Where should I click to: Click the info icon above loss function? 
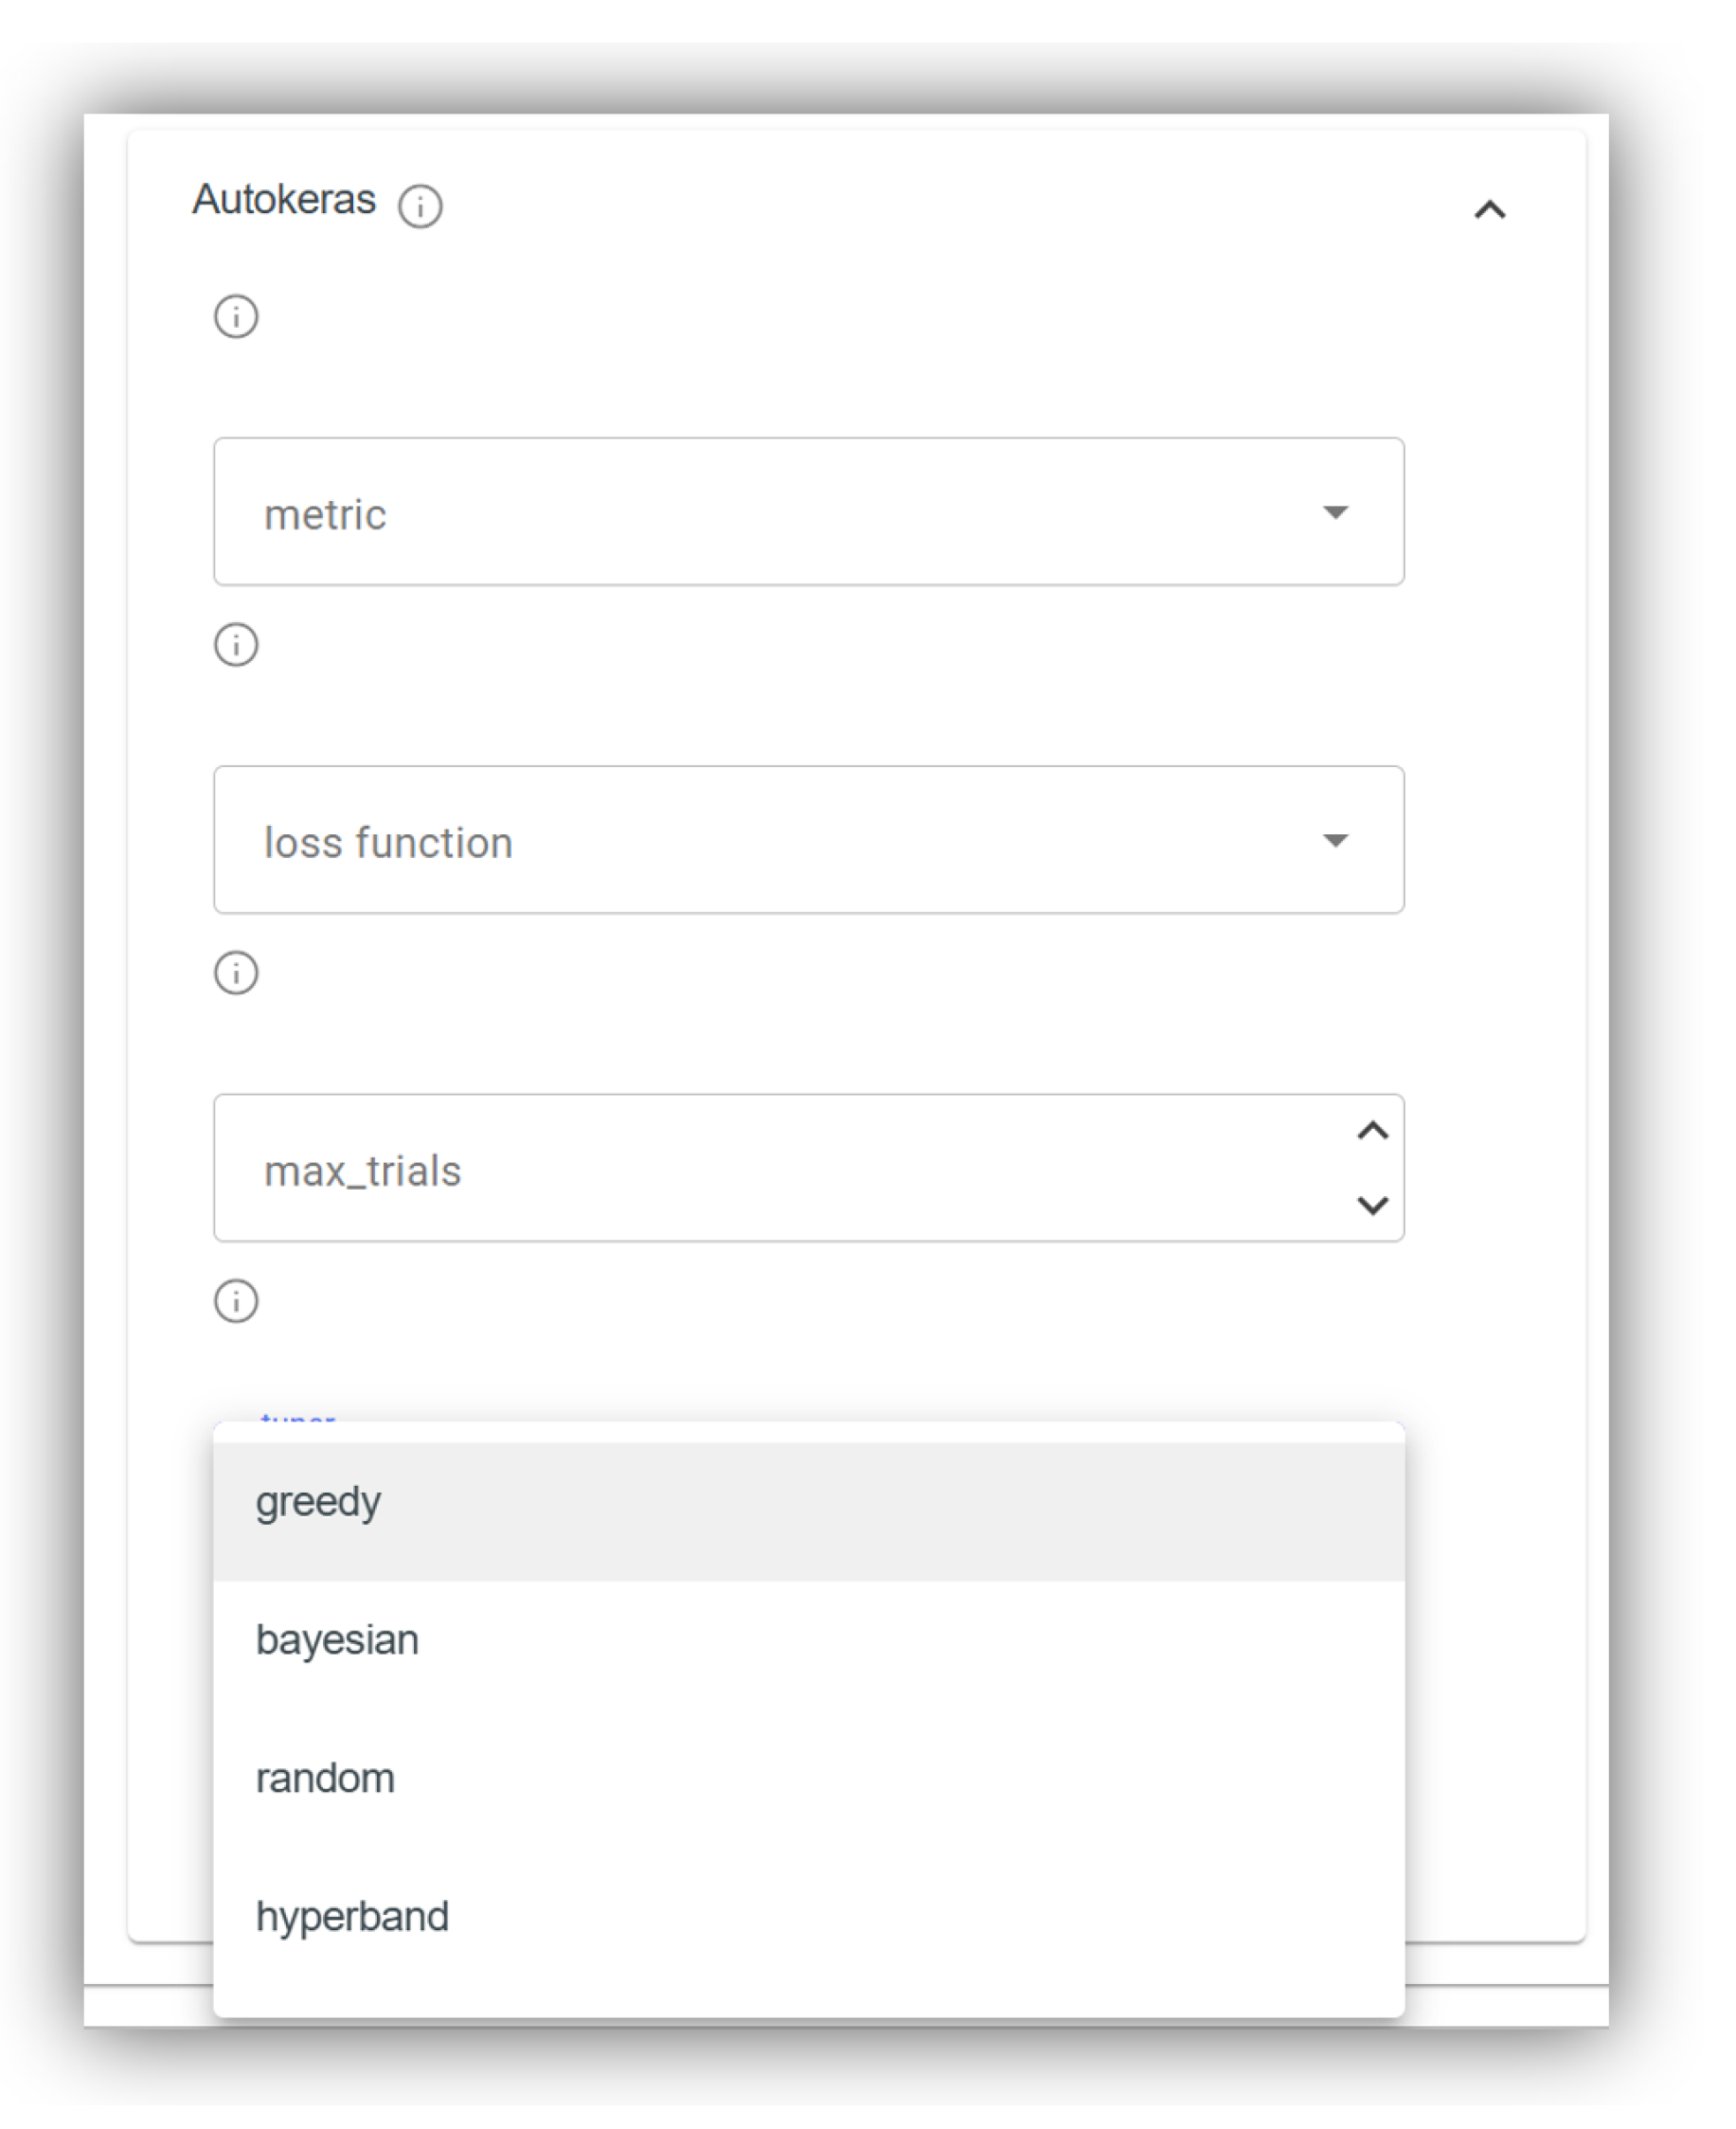[236, 645]
